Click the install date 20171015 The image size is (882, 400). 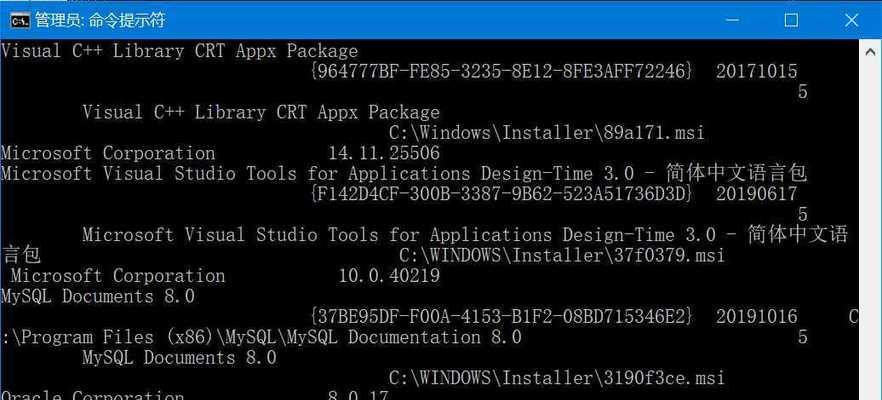point(757,71)
